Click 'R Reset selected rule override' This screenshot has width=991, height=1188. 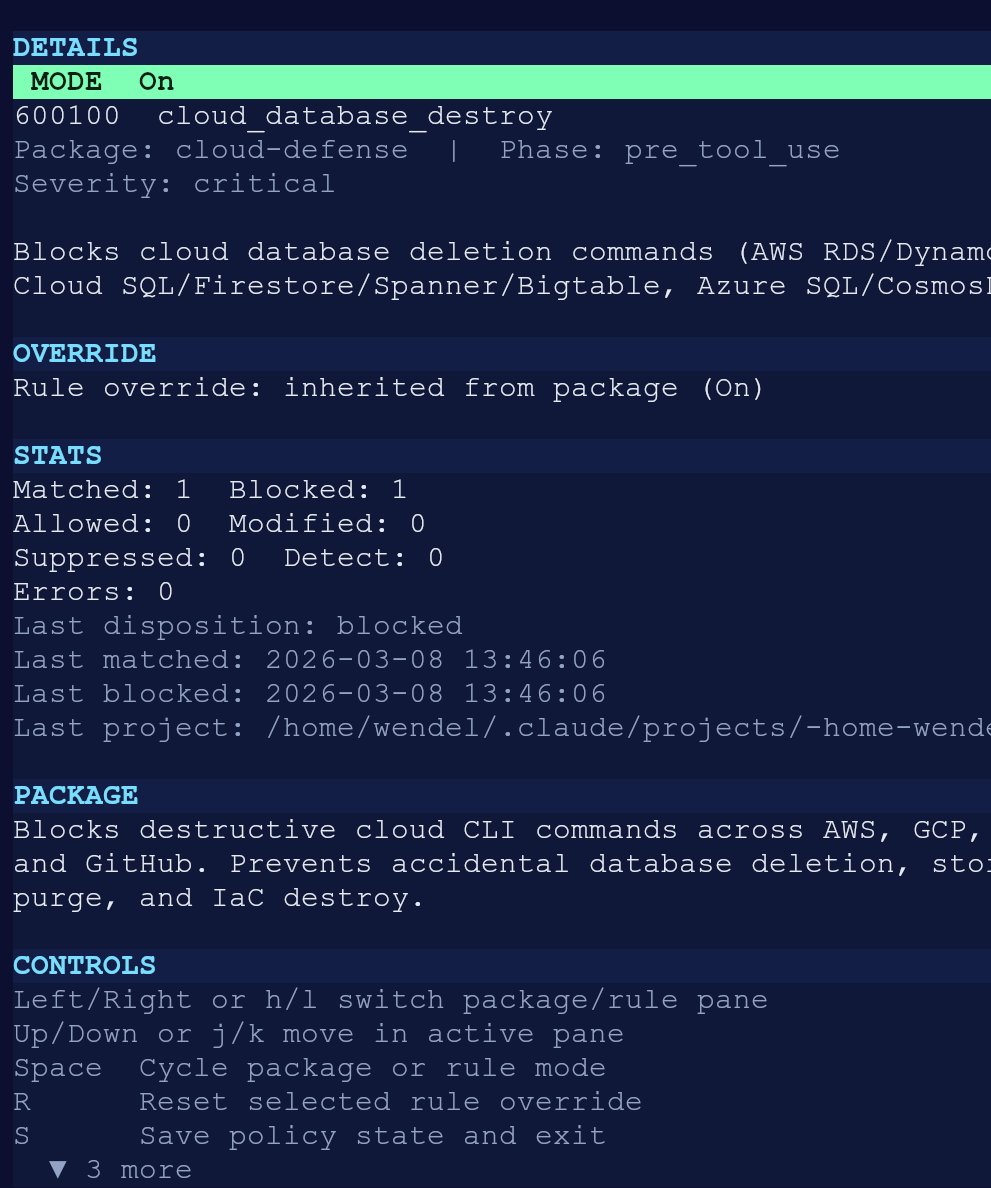(x=327, y=1102)
